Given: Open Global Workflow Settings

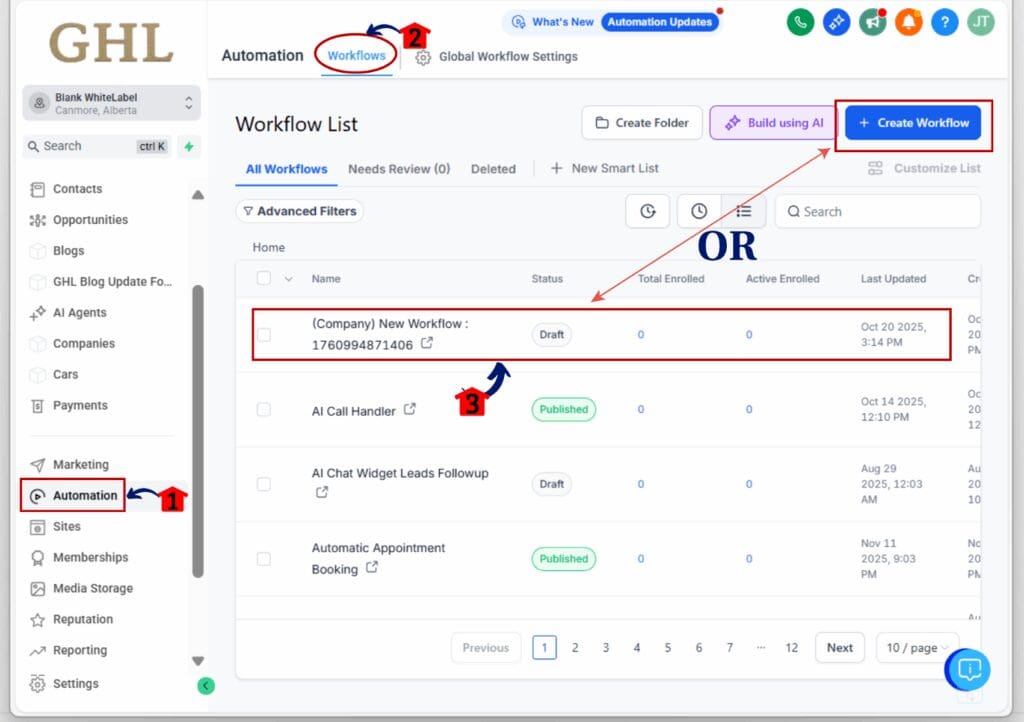Looking at the screenshot, I should 496,56.
